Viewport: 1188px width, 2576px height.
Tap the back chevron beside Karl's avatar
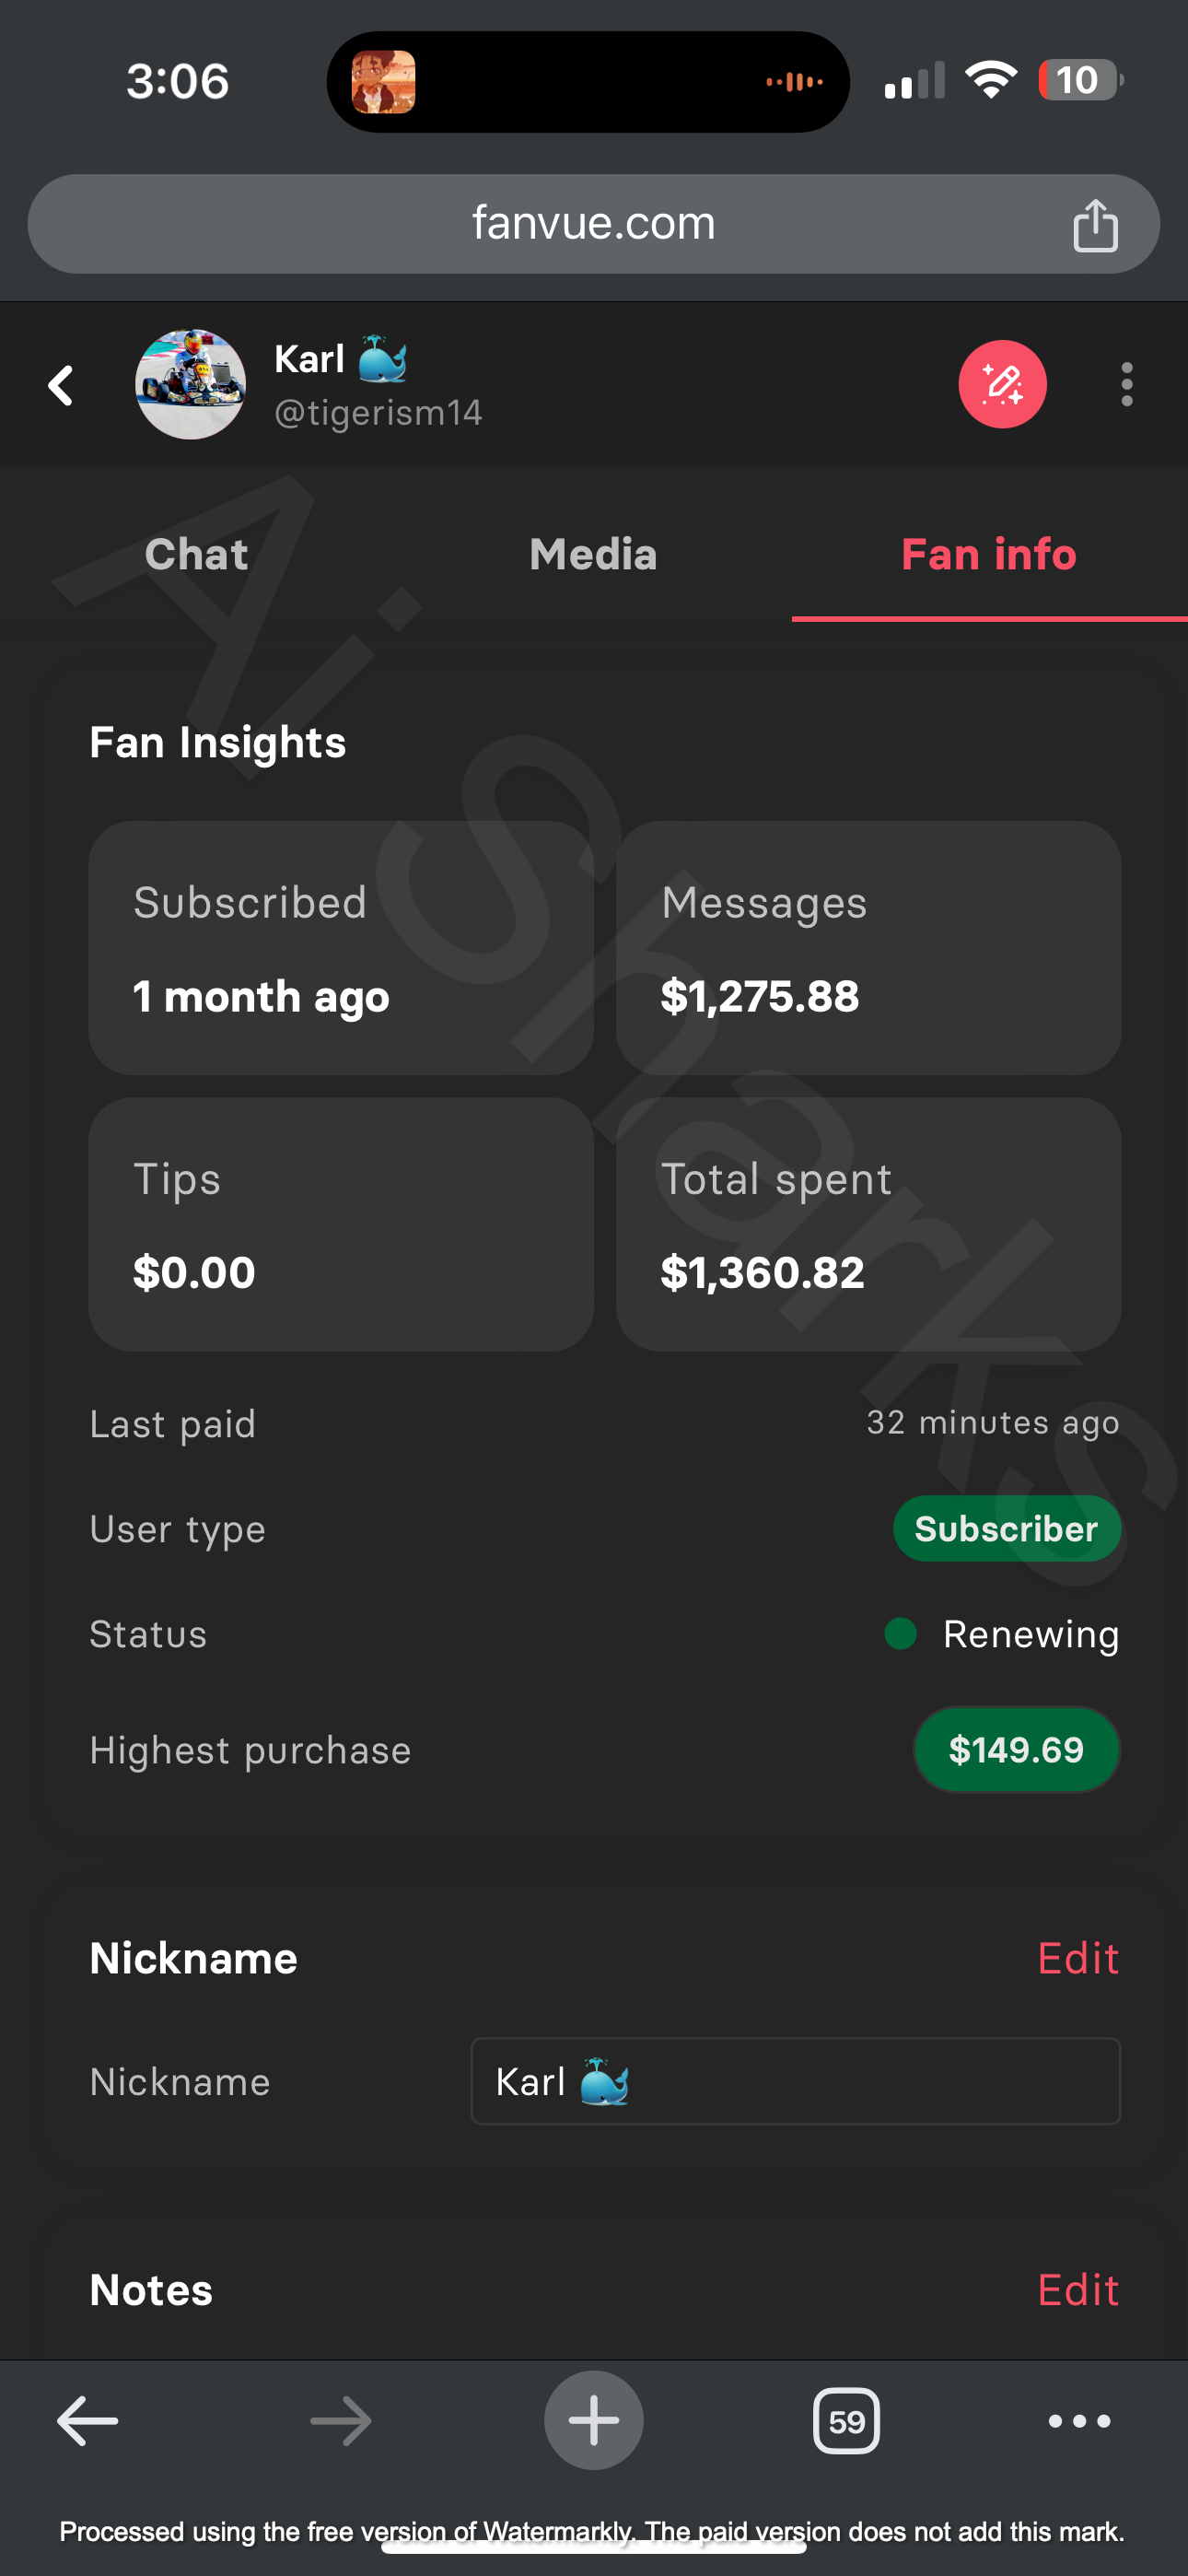point(61,385)
